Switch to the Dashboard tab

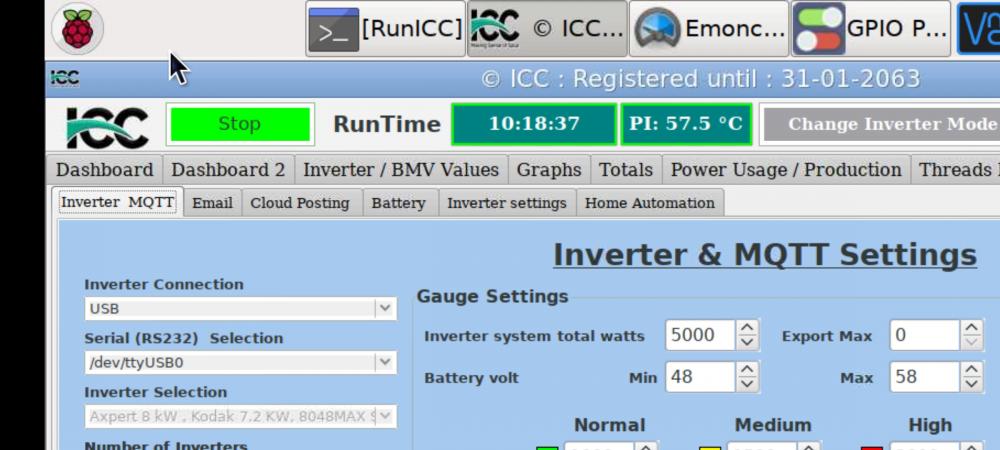pos(105,170)
